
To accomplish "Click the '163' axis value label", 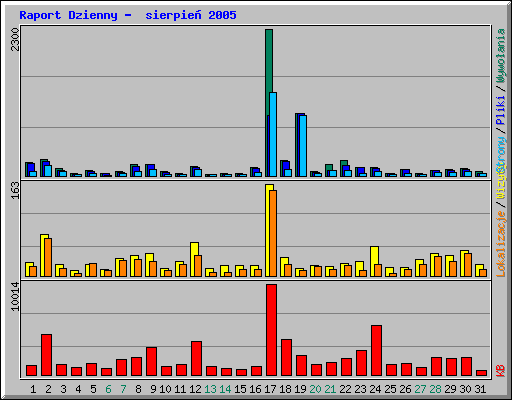I will pyautogui.click(x=15, y=191).
